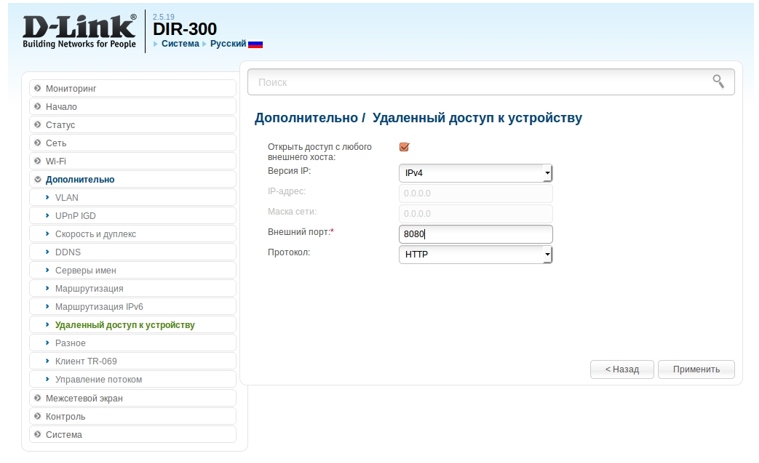Uncheck open access from any external host
Image resolution: width=759 pixels, height=463 pixels.
click(x=404, y=147)
